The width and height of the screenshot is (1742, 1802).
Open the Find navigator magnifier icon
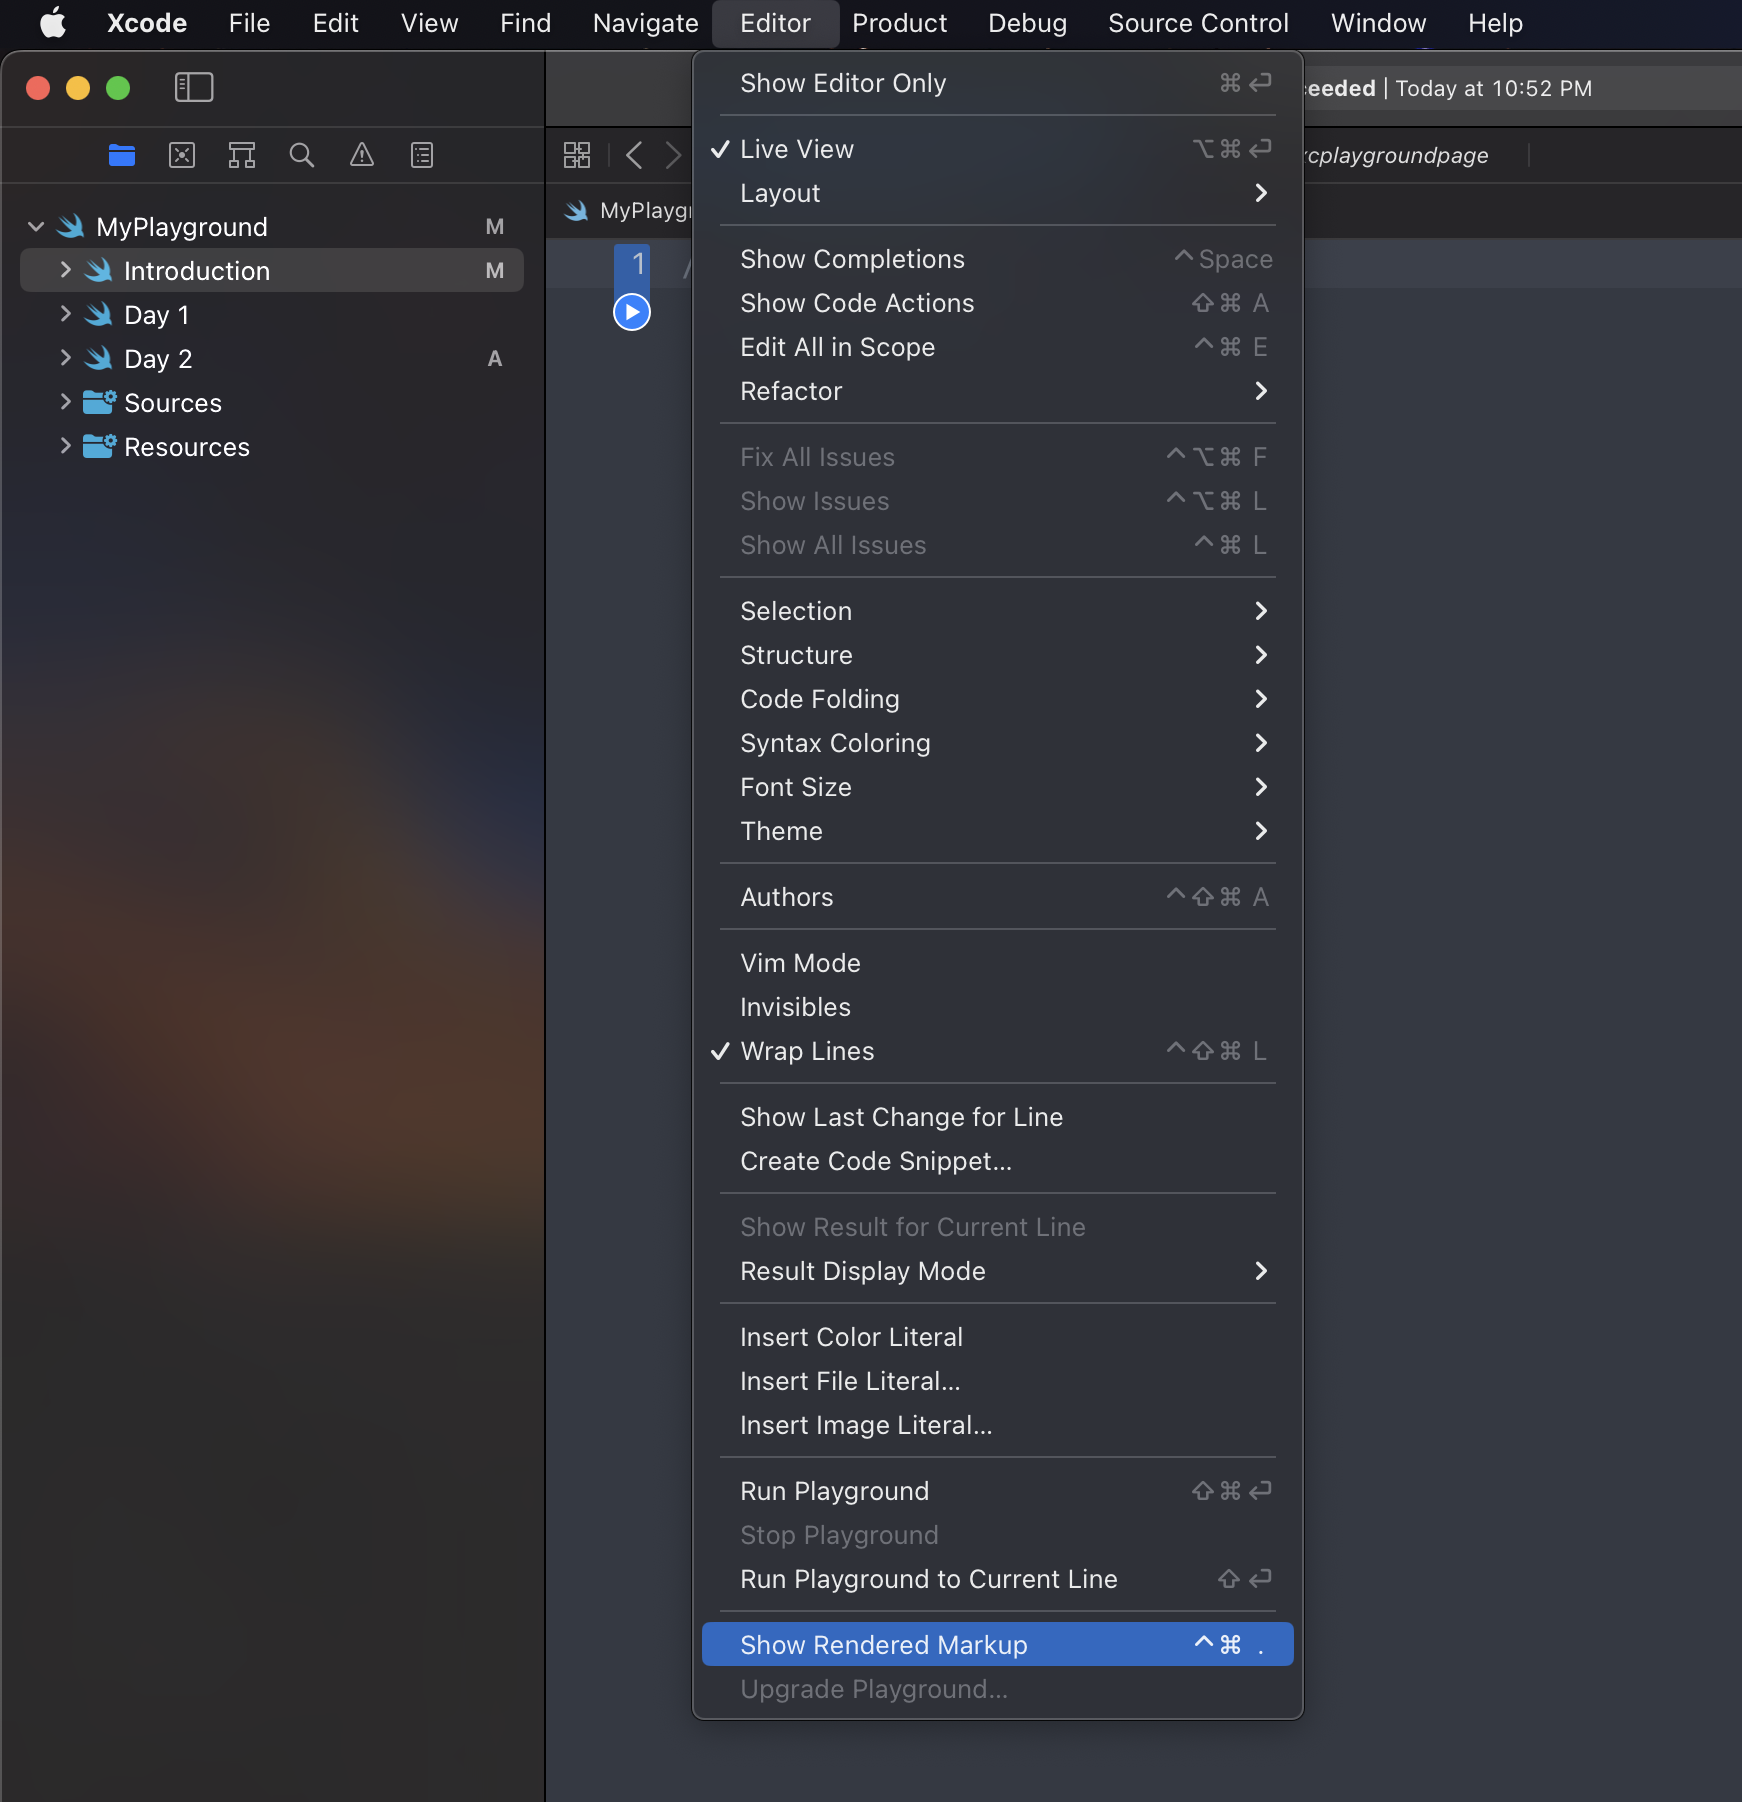302,155
